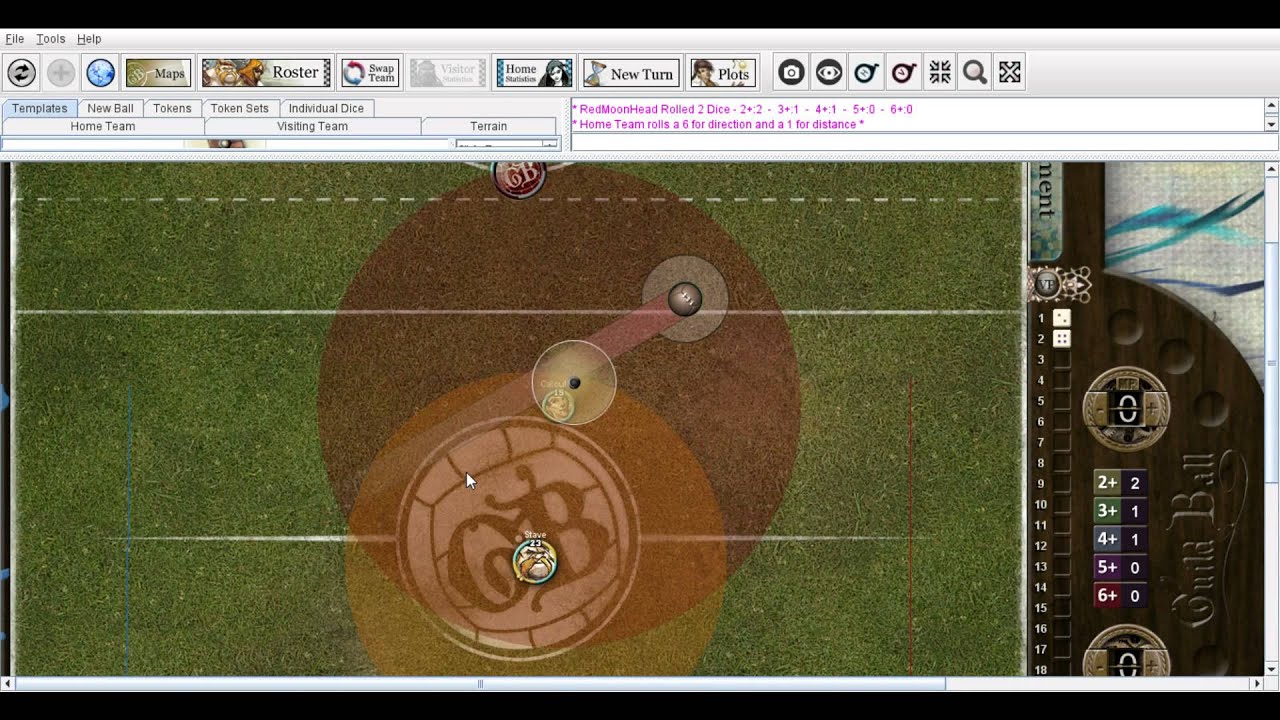Click the lower momentum counter dial

pyautogui.click(x=1127, y=651)
